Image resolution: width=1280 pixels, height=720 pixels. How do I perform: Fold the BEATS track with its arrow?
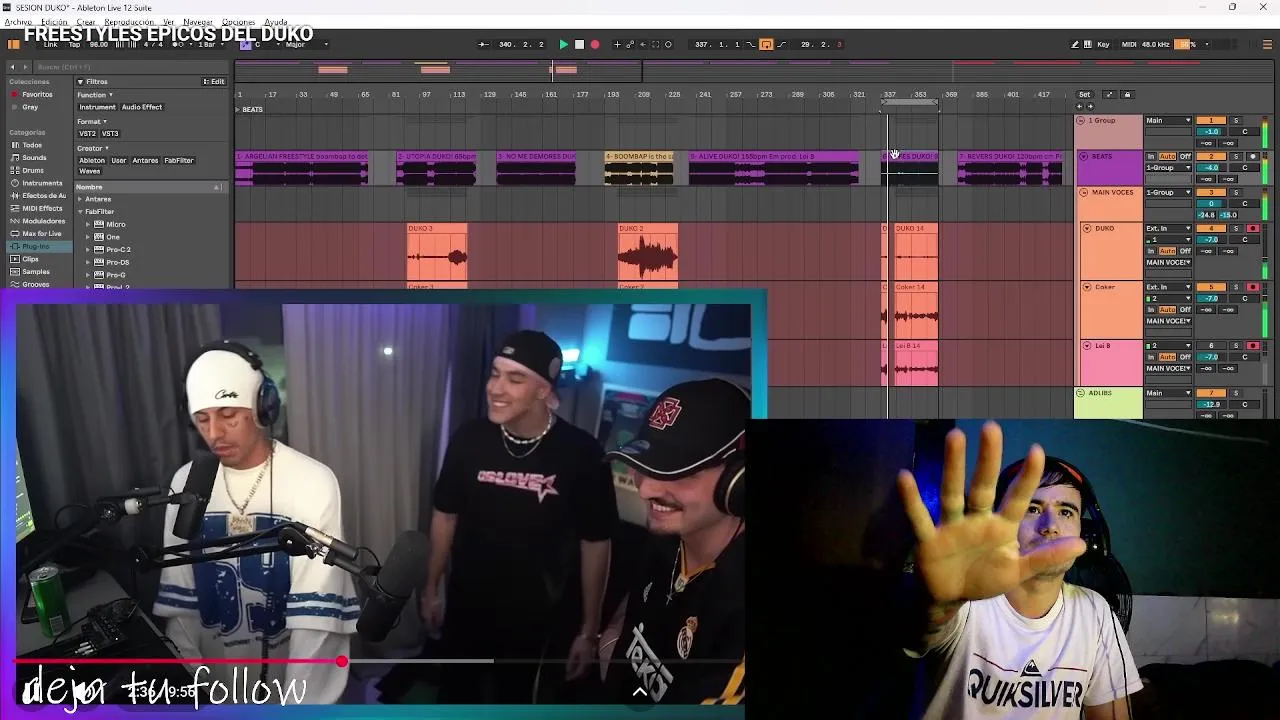coord(1084,156)
